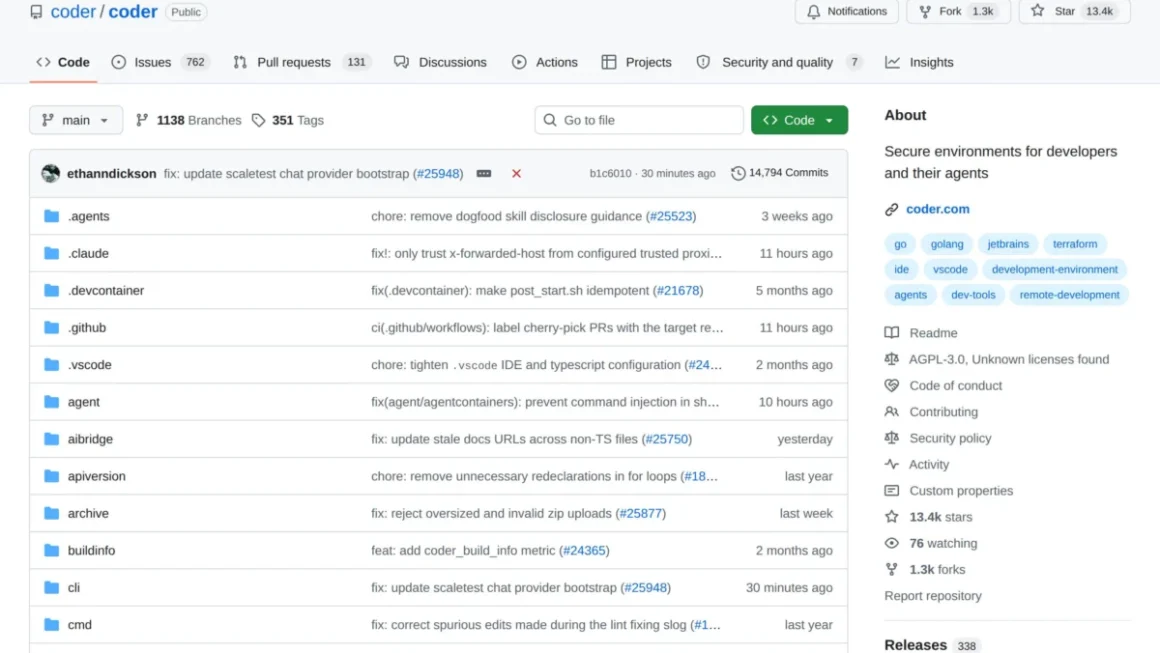Open the .github folder icon
The height and width of the screenshot is (653, 1160).
pyautogui.click(x=51, y=327)
